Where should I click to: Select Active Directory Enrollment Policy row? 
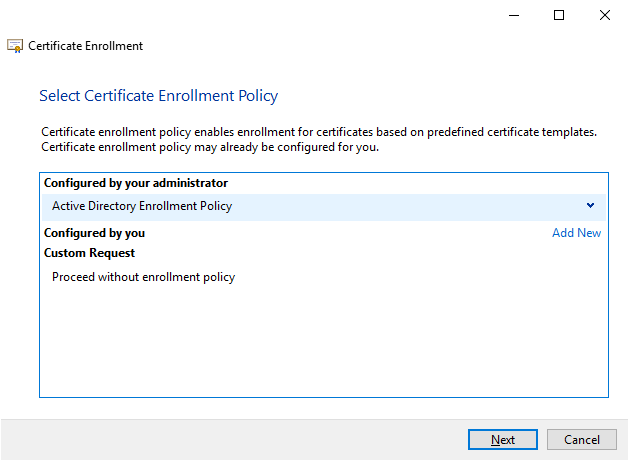click(324, 207)
